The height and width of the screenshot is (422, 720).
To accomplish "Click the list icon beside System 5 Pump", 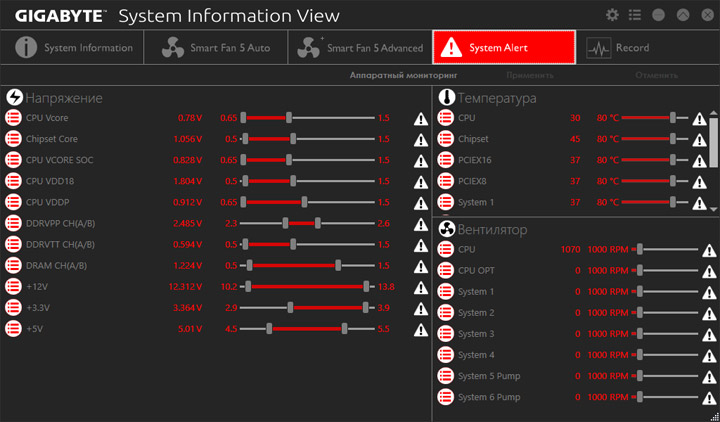I will (x=445, y=377).
